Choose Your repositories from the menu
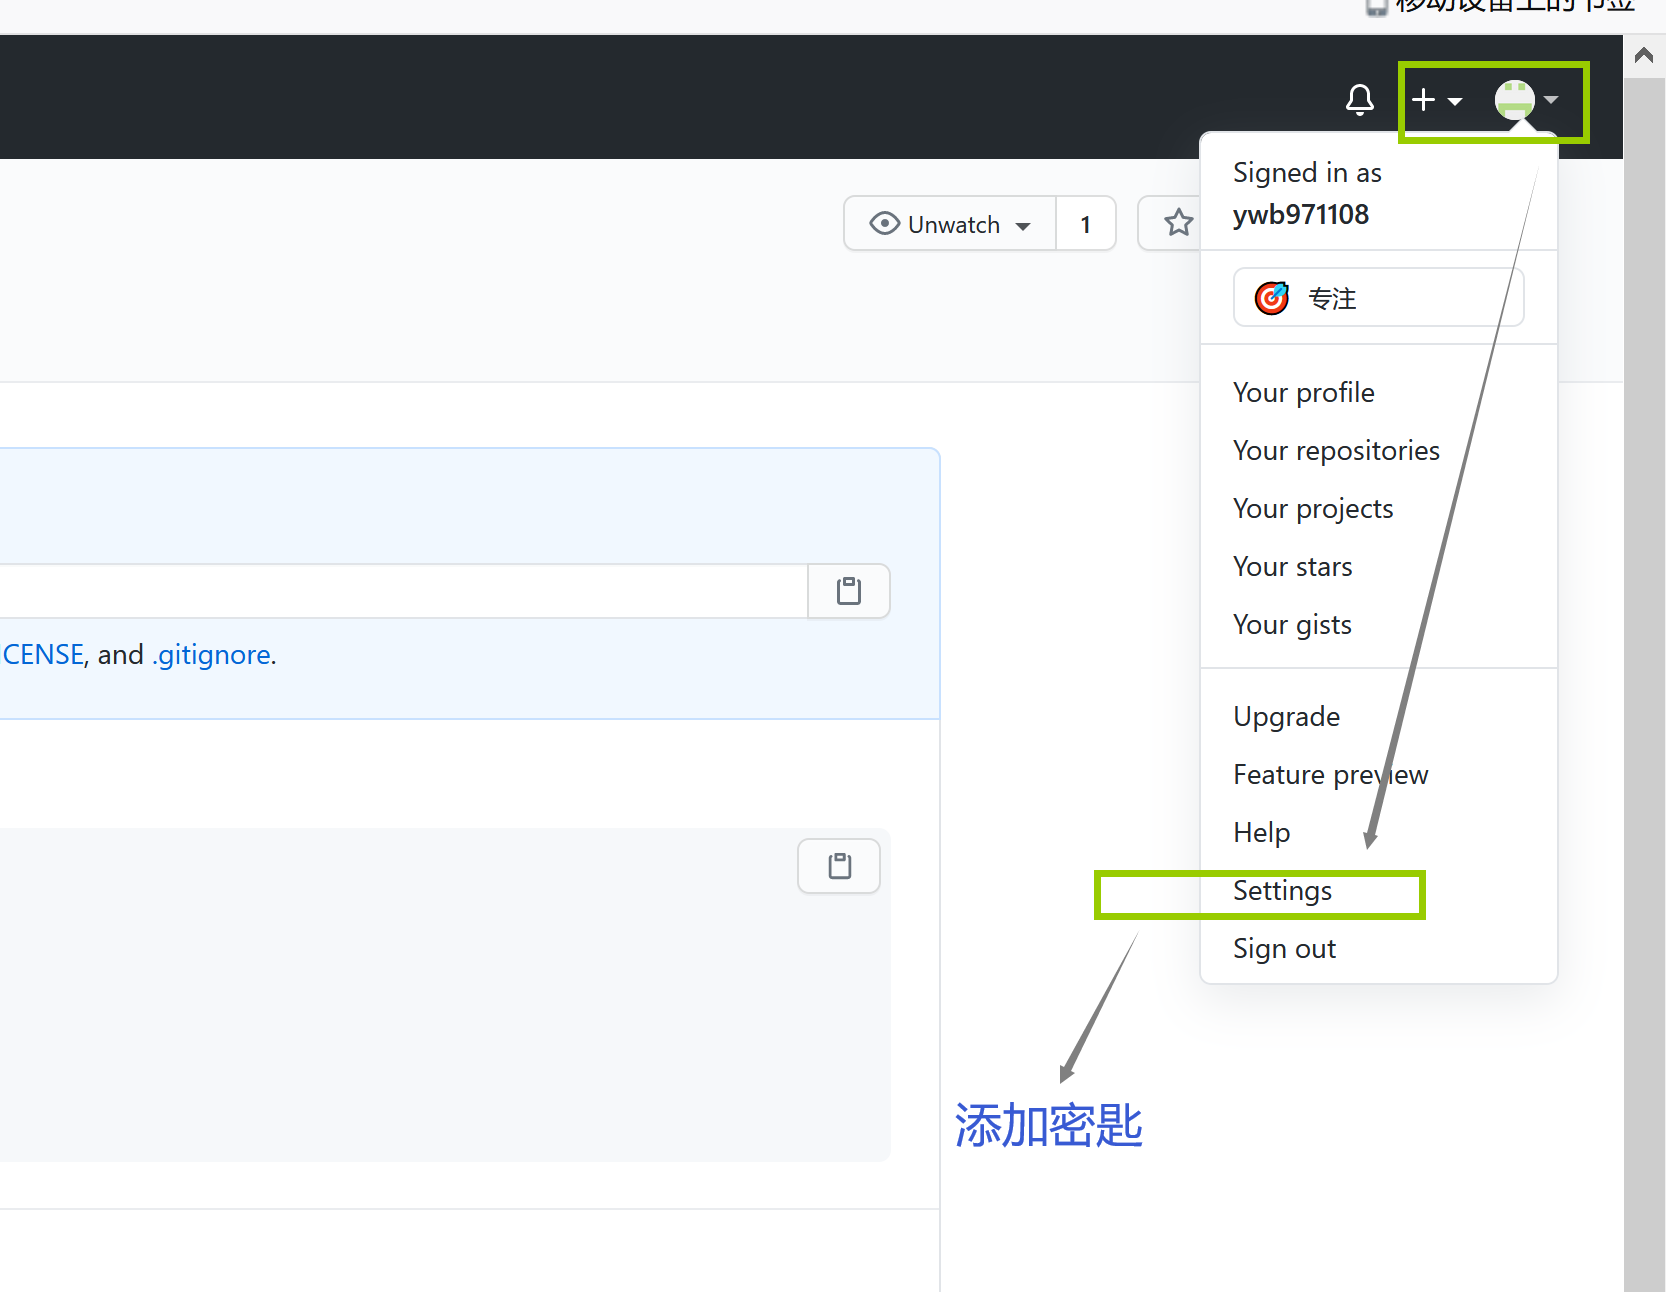 1335,450
